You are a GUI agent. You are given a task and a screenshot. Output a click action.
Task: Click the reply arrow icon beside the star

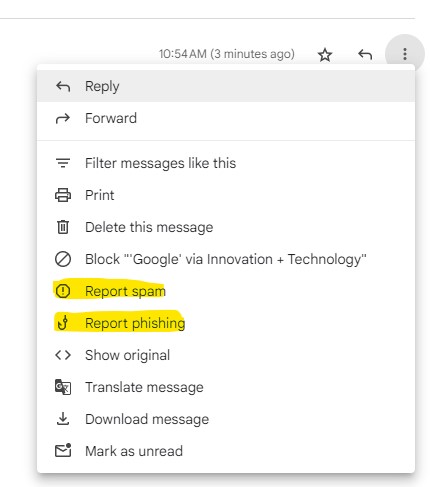pyautogui.click(x=365, y=54)
